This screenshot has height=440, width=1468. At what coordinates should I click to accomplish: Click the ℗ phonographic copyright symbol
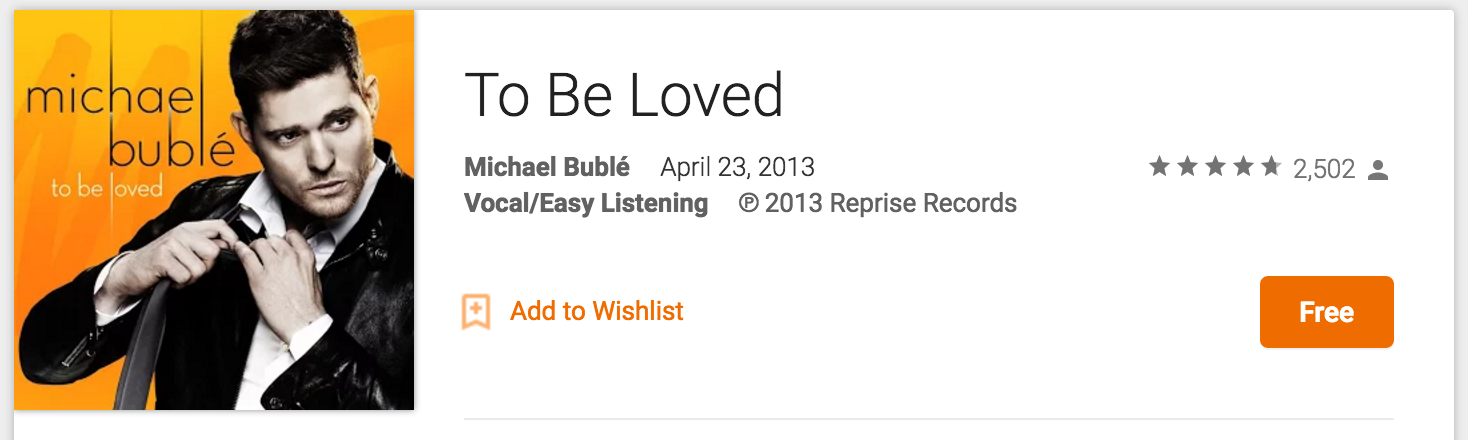748,204
